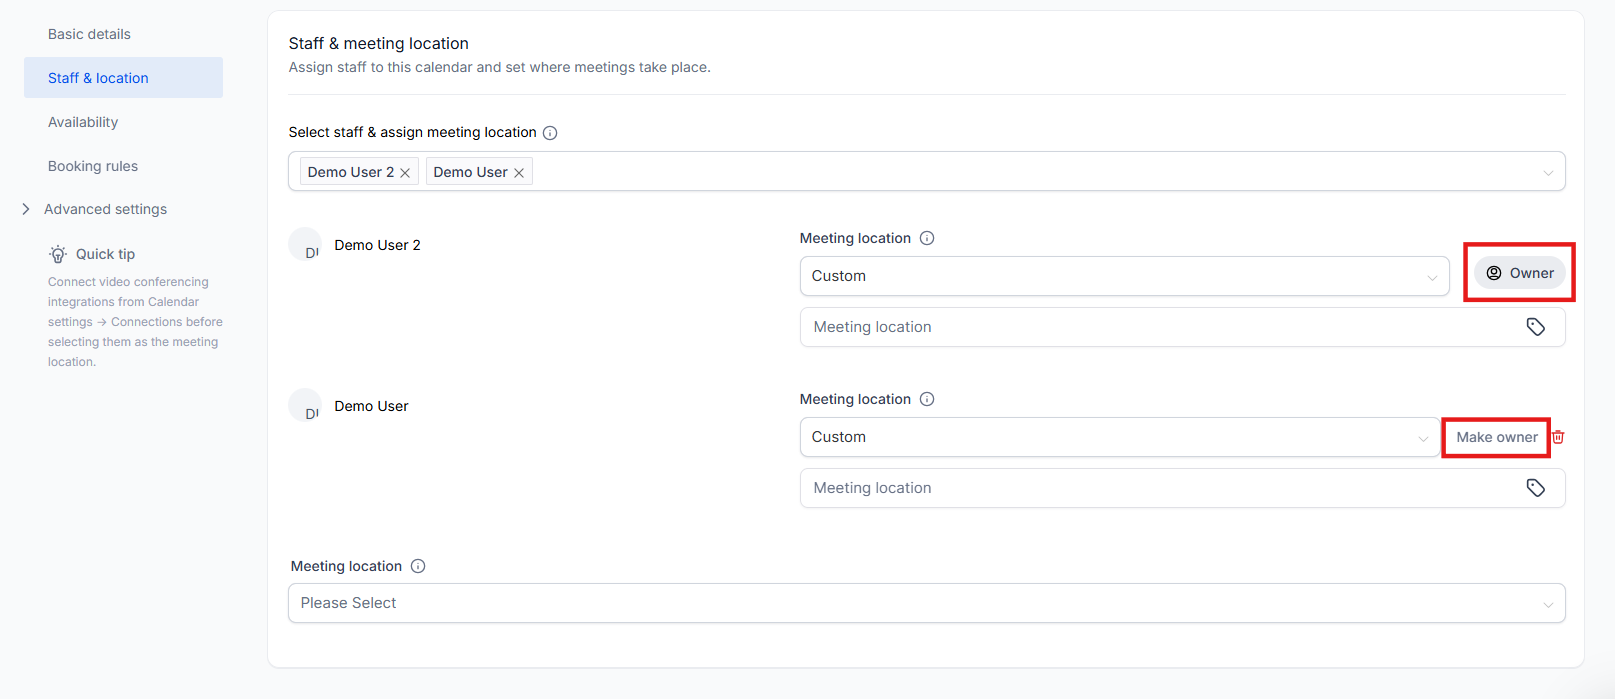Click info icon beside Select staff label
This screenshot has width=1615, height=699.
(550, 133)
